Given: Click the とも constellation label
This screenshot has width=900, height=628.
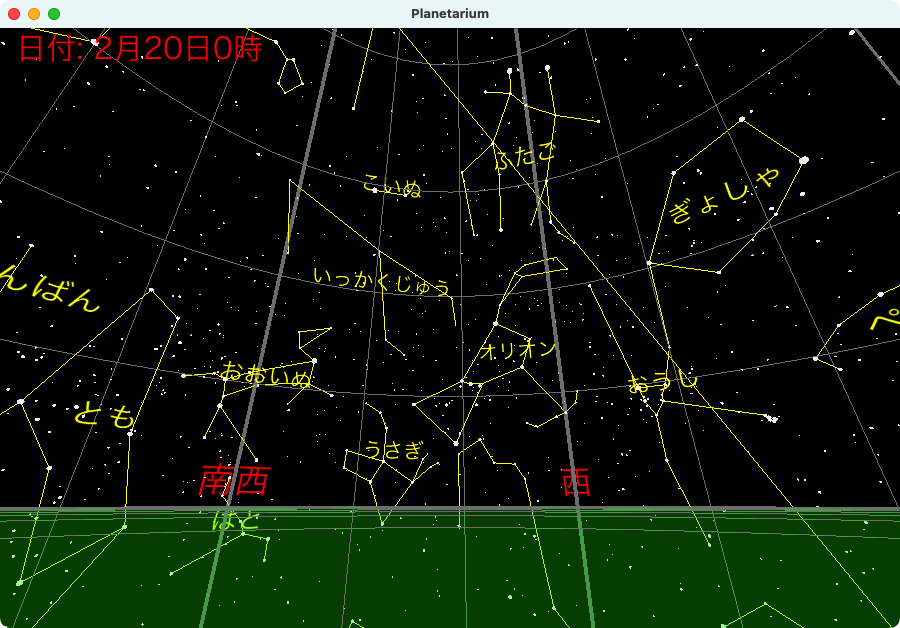Looking at the screenshot, I should coord(103,415).
